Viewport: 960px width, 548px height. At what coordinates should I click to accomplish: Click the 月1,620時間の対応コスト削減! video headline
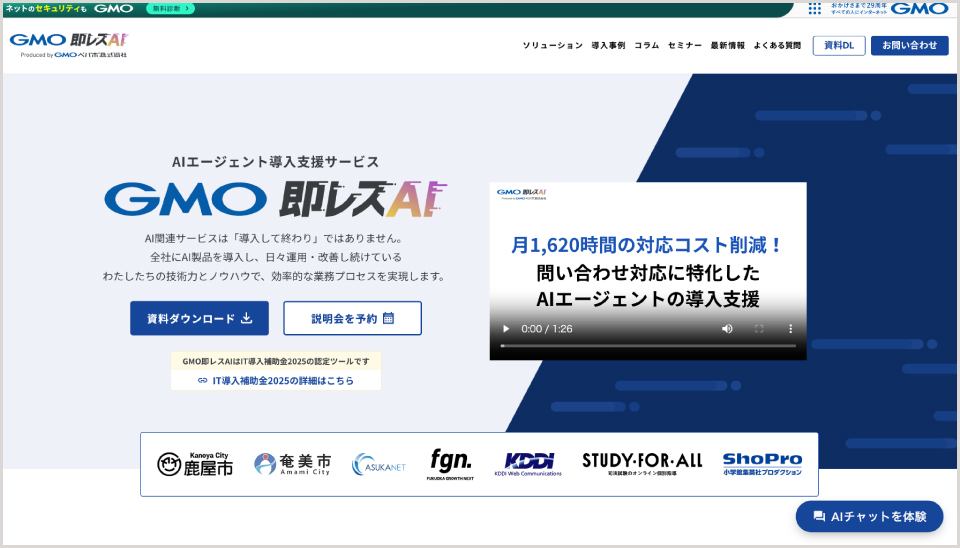[648, 245]
